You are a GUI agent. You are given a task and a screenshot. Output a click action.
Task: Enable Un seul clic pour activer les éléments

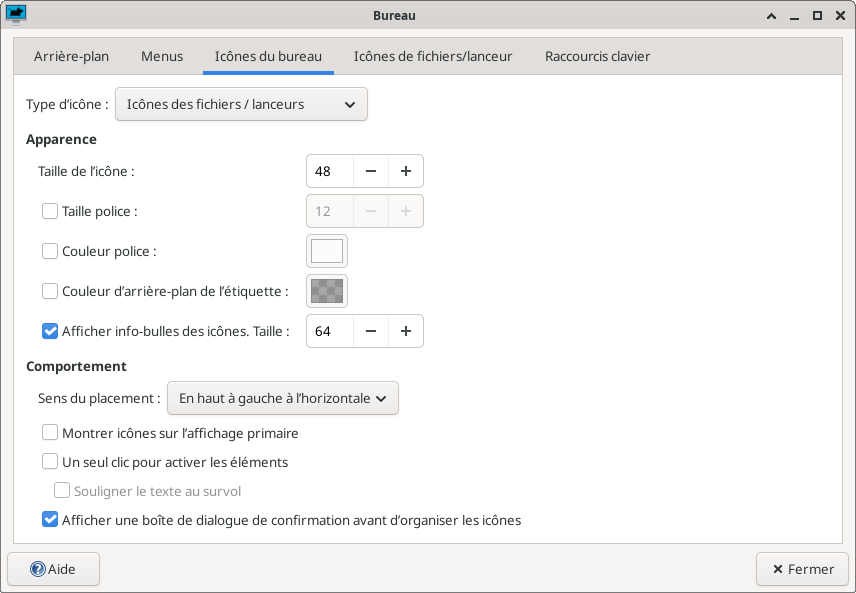(50, 462)
